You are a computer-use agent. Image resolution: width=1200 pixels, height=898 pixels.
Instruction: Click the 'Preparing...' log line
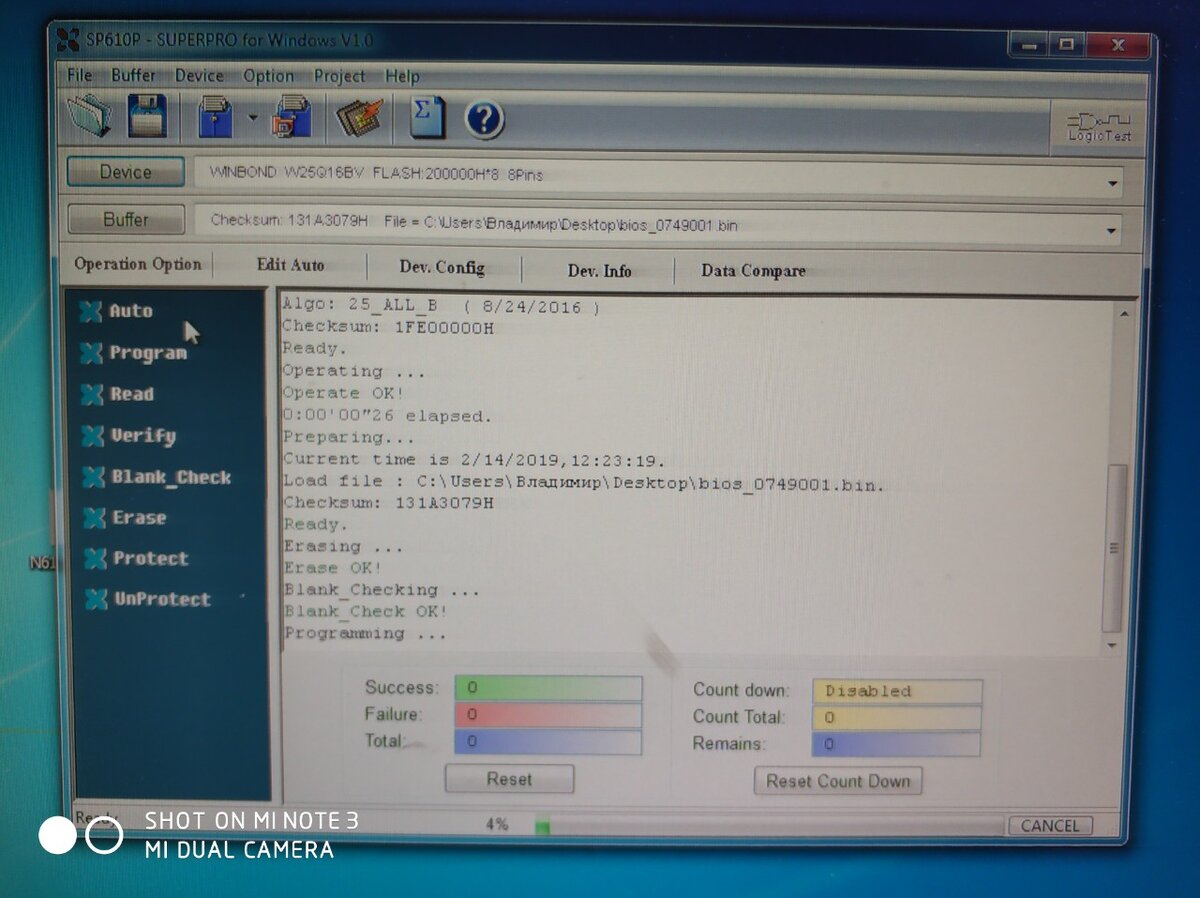pyautogui.click(x=348, y=437)
